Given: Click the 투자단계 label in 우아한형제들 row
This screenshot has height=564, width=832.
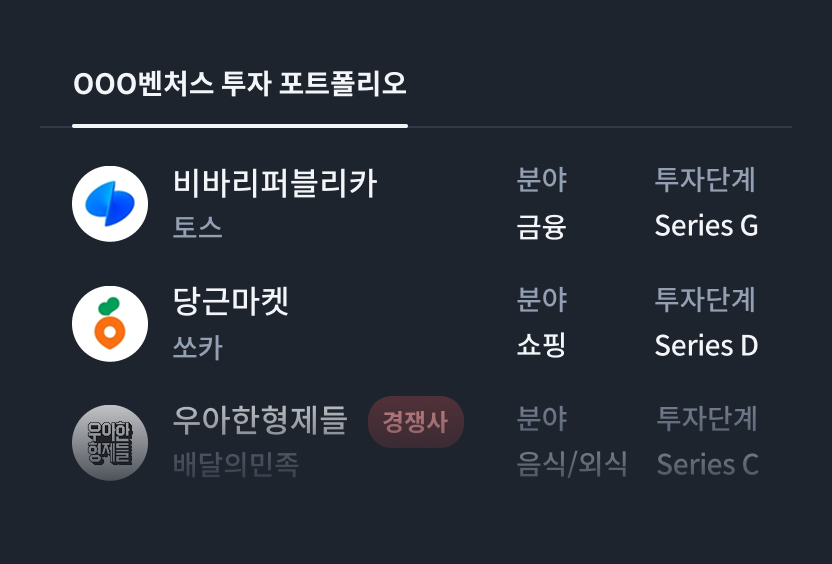Looking at the screenshot, I should pyautogui.click(x=707, y=418).
